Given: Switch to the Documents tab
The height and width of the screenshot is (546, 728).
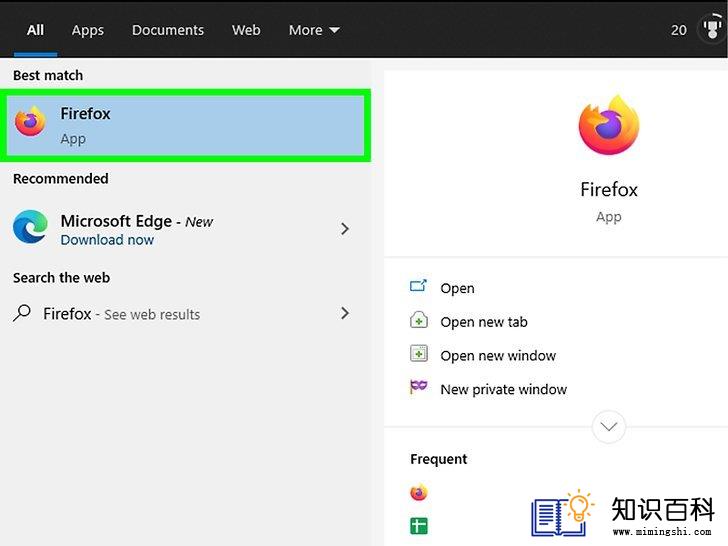Looking at the screenshot, I should click(168, 30).
